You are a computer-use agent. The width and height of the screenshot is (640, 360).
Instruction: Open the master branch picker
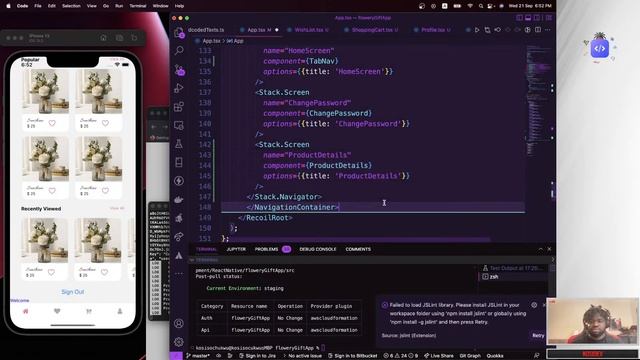click(x=198, y=356)
